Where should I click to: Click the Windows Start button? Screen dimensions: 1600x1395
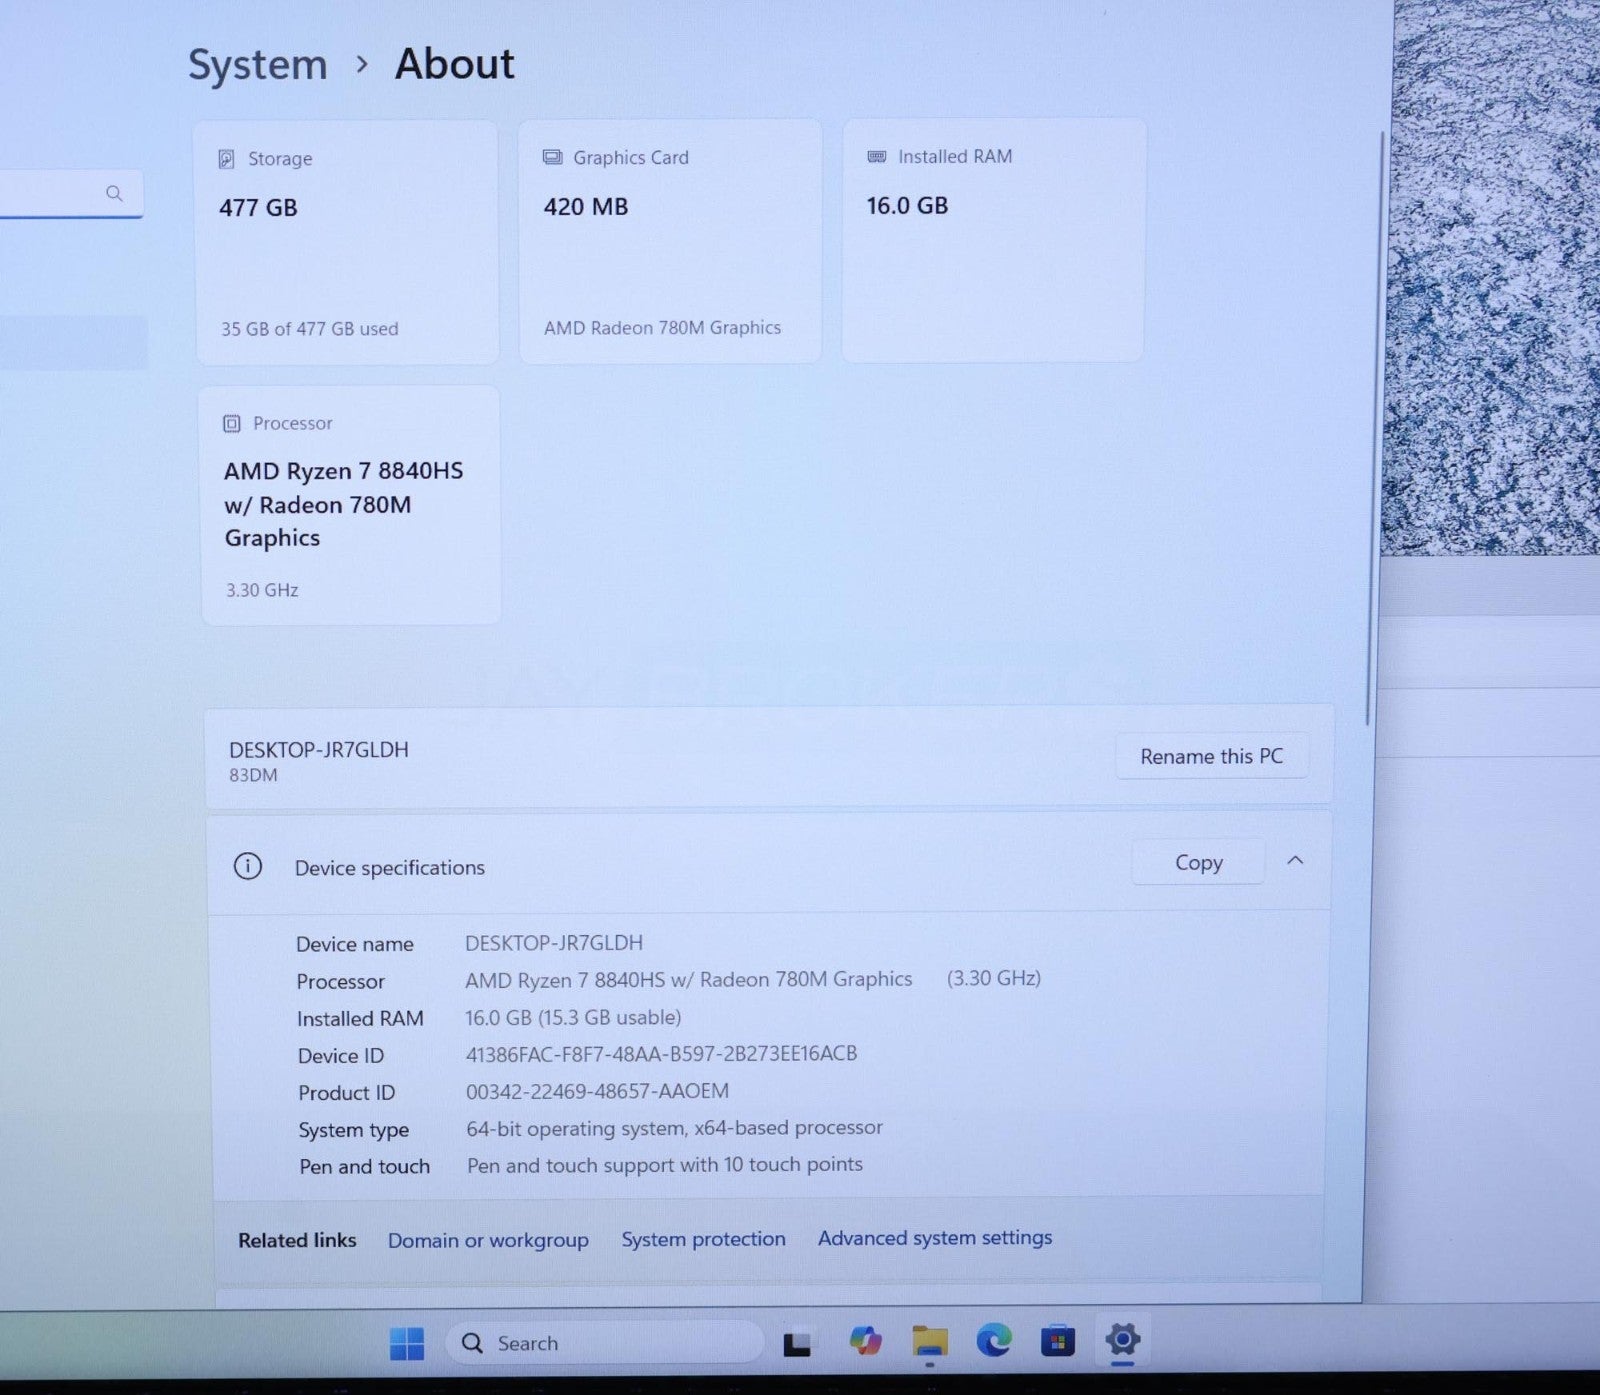pyautogui.click(x=406, y=1343)
